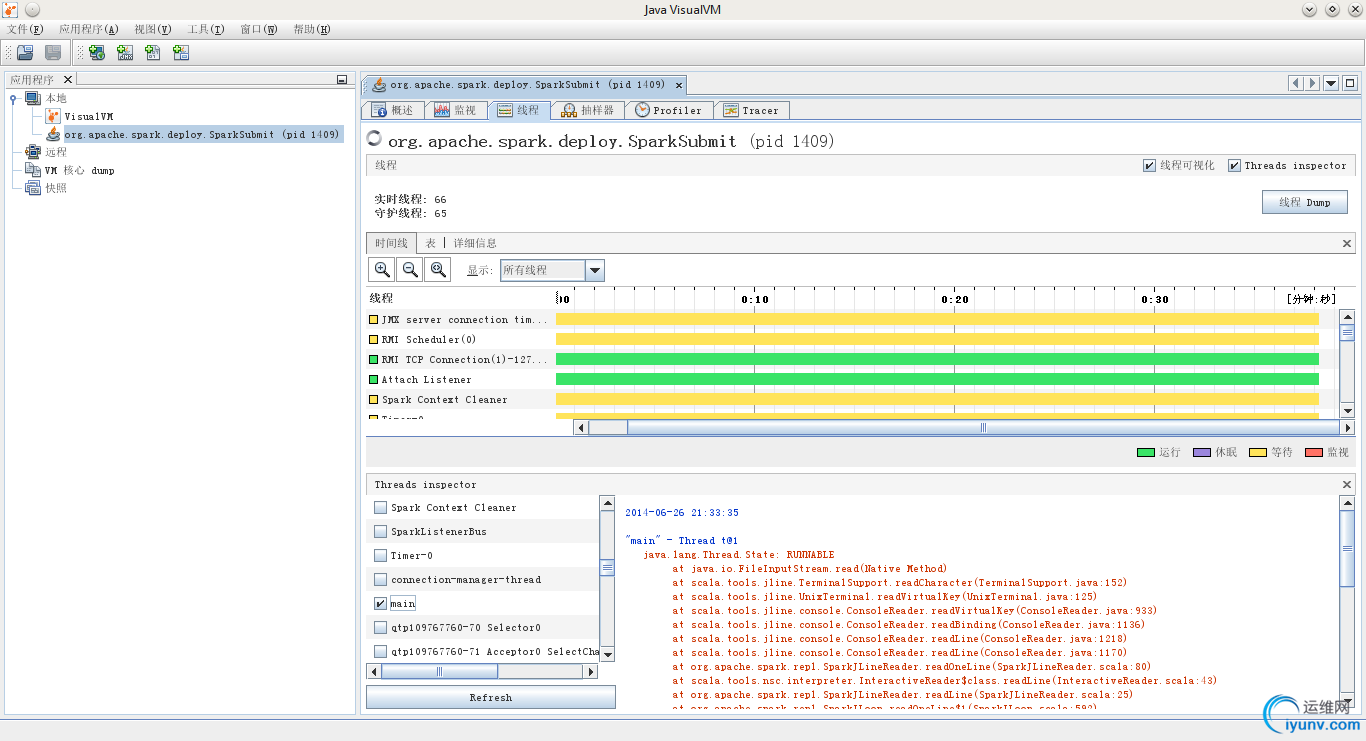Select the VM 核心 dump tree node
Image resolution: width=1366 pixels, height=741 pixels.
coord(70,170)
